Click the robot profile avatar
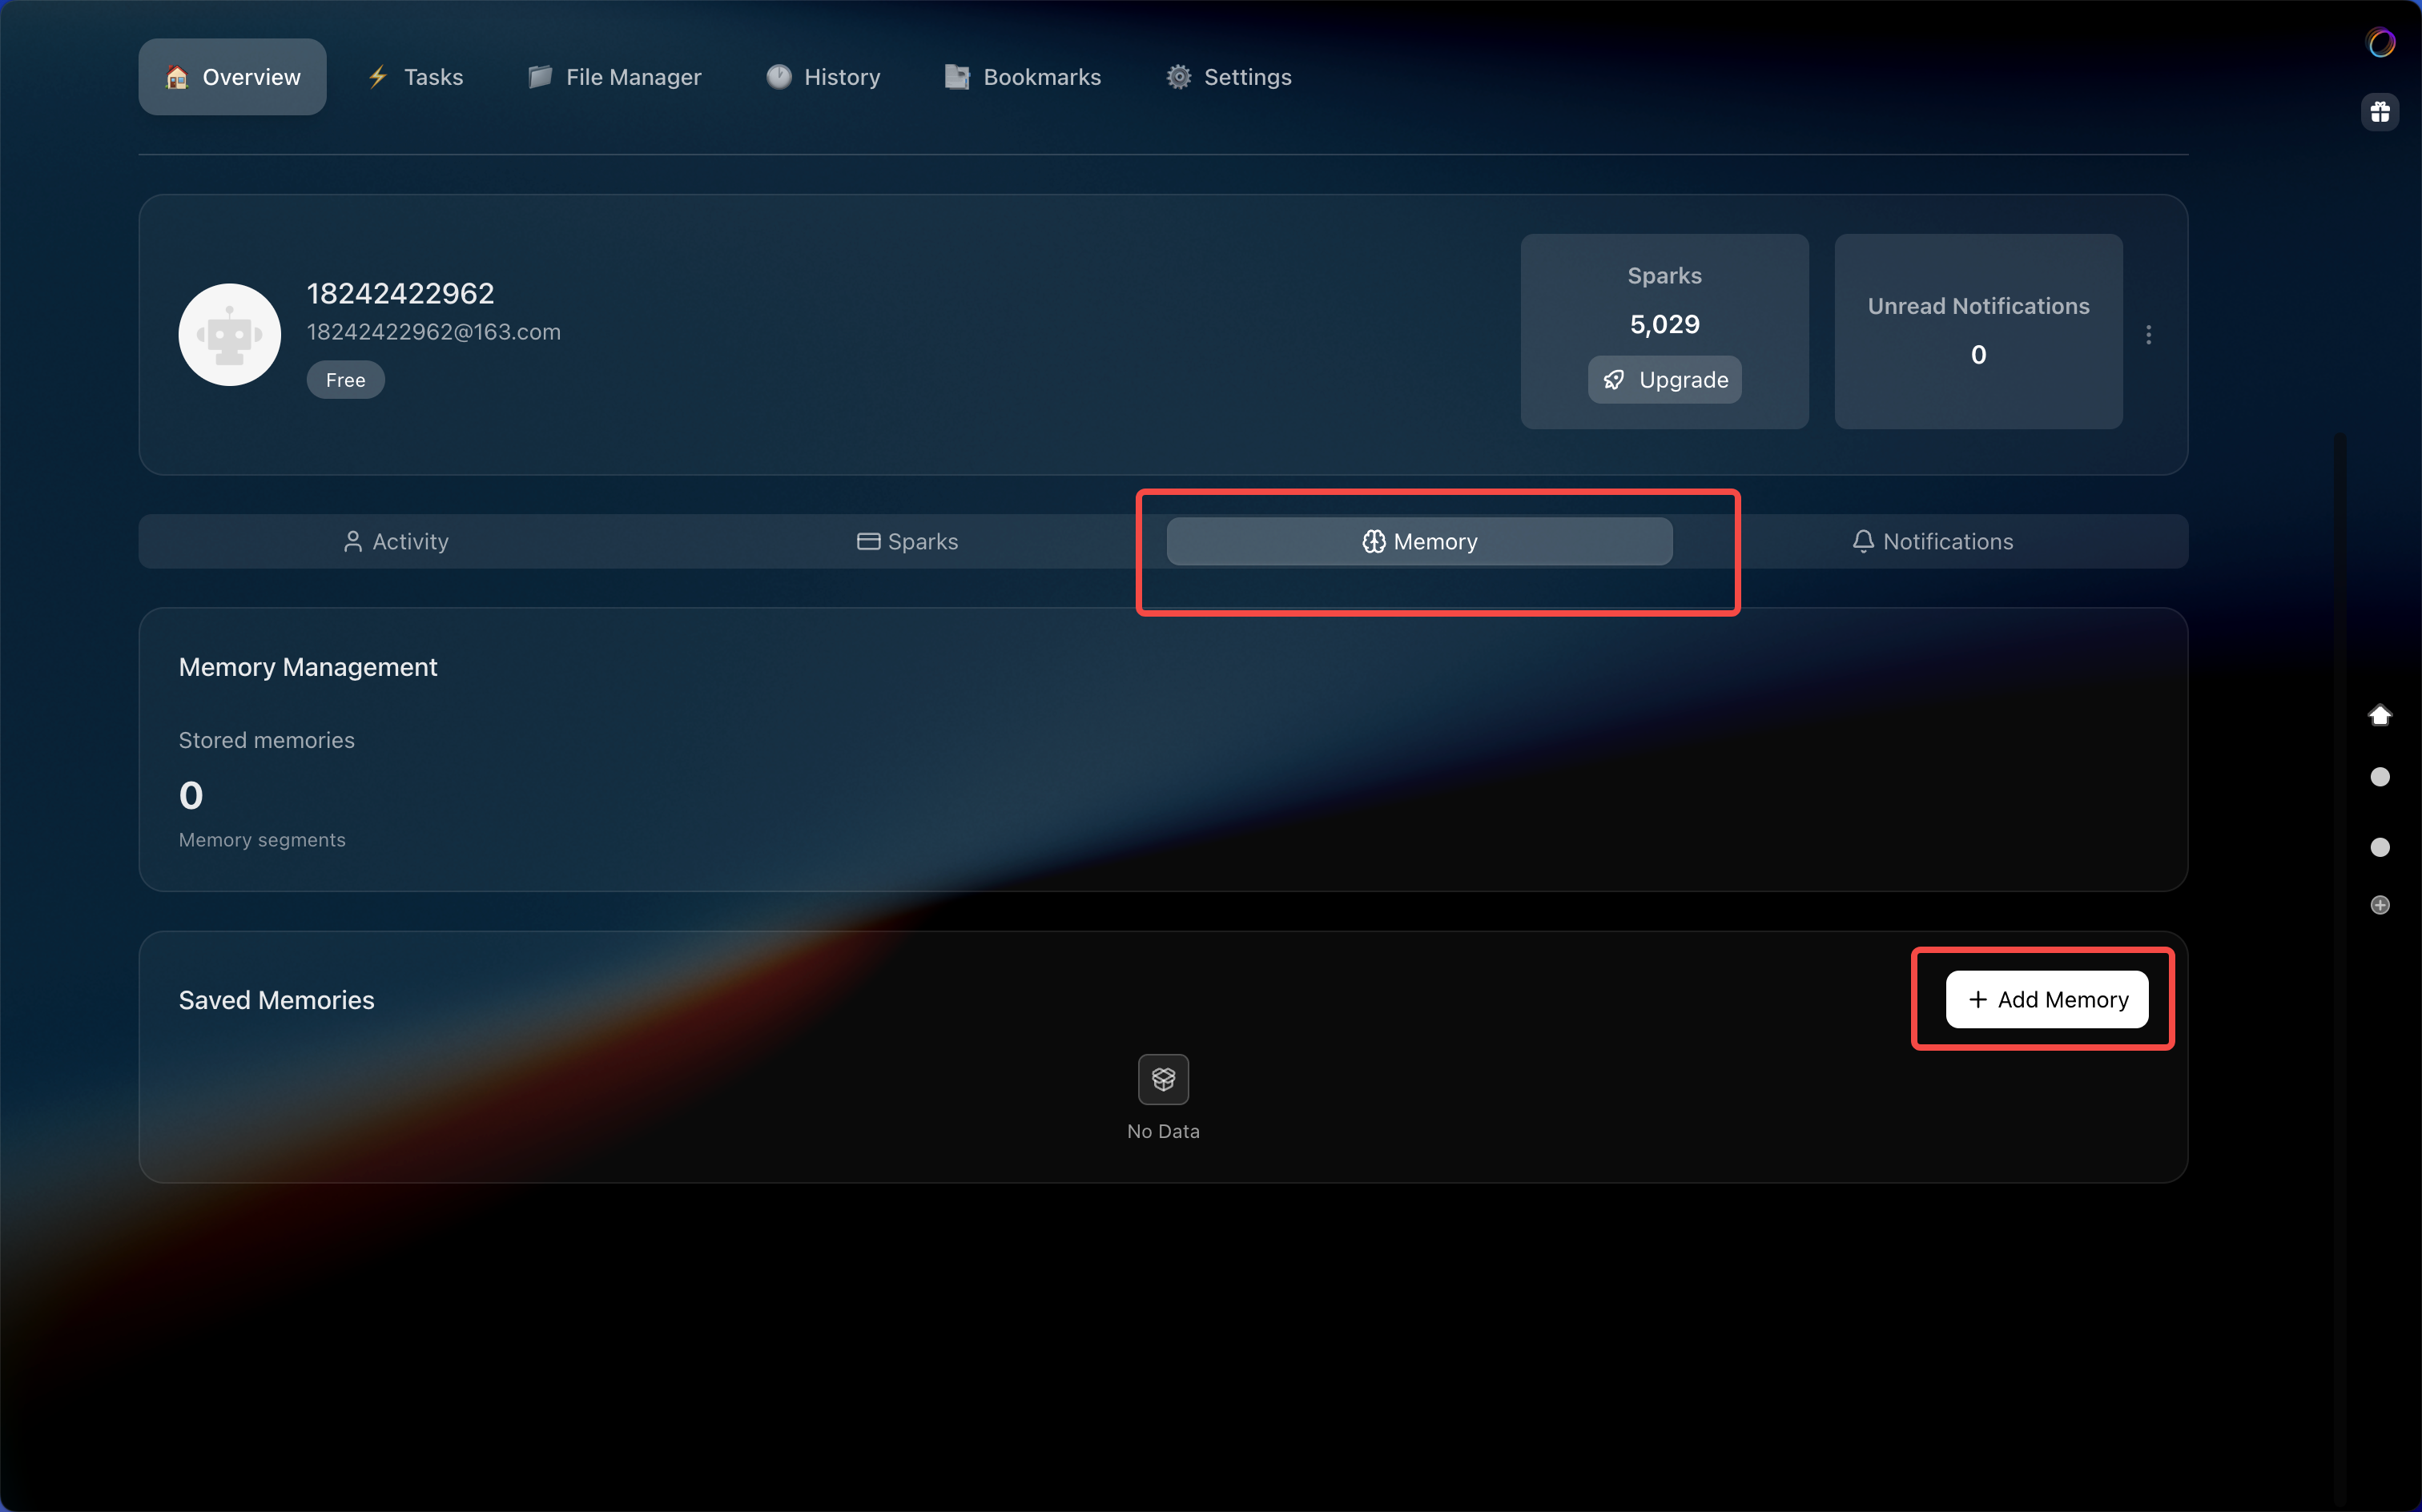The height and width of the screenshot is (1512, 2422). [229, 335]
